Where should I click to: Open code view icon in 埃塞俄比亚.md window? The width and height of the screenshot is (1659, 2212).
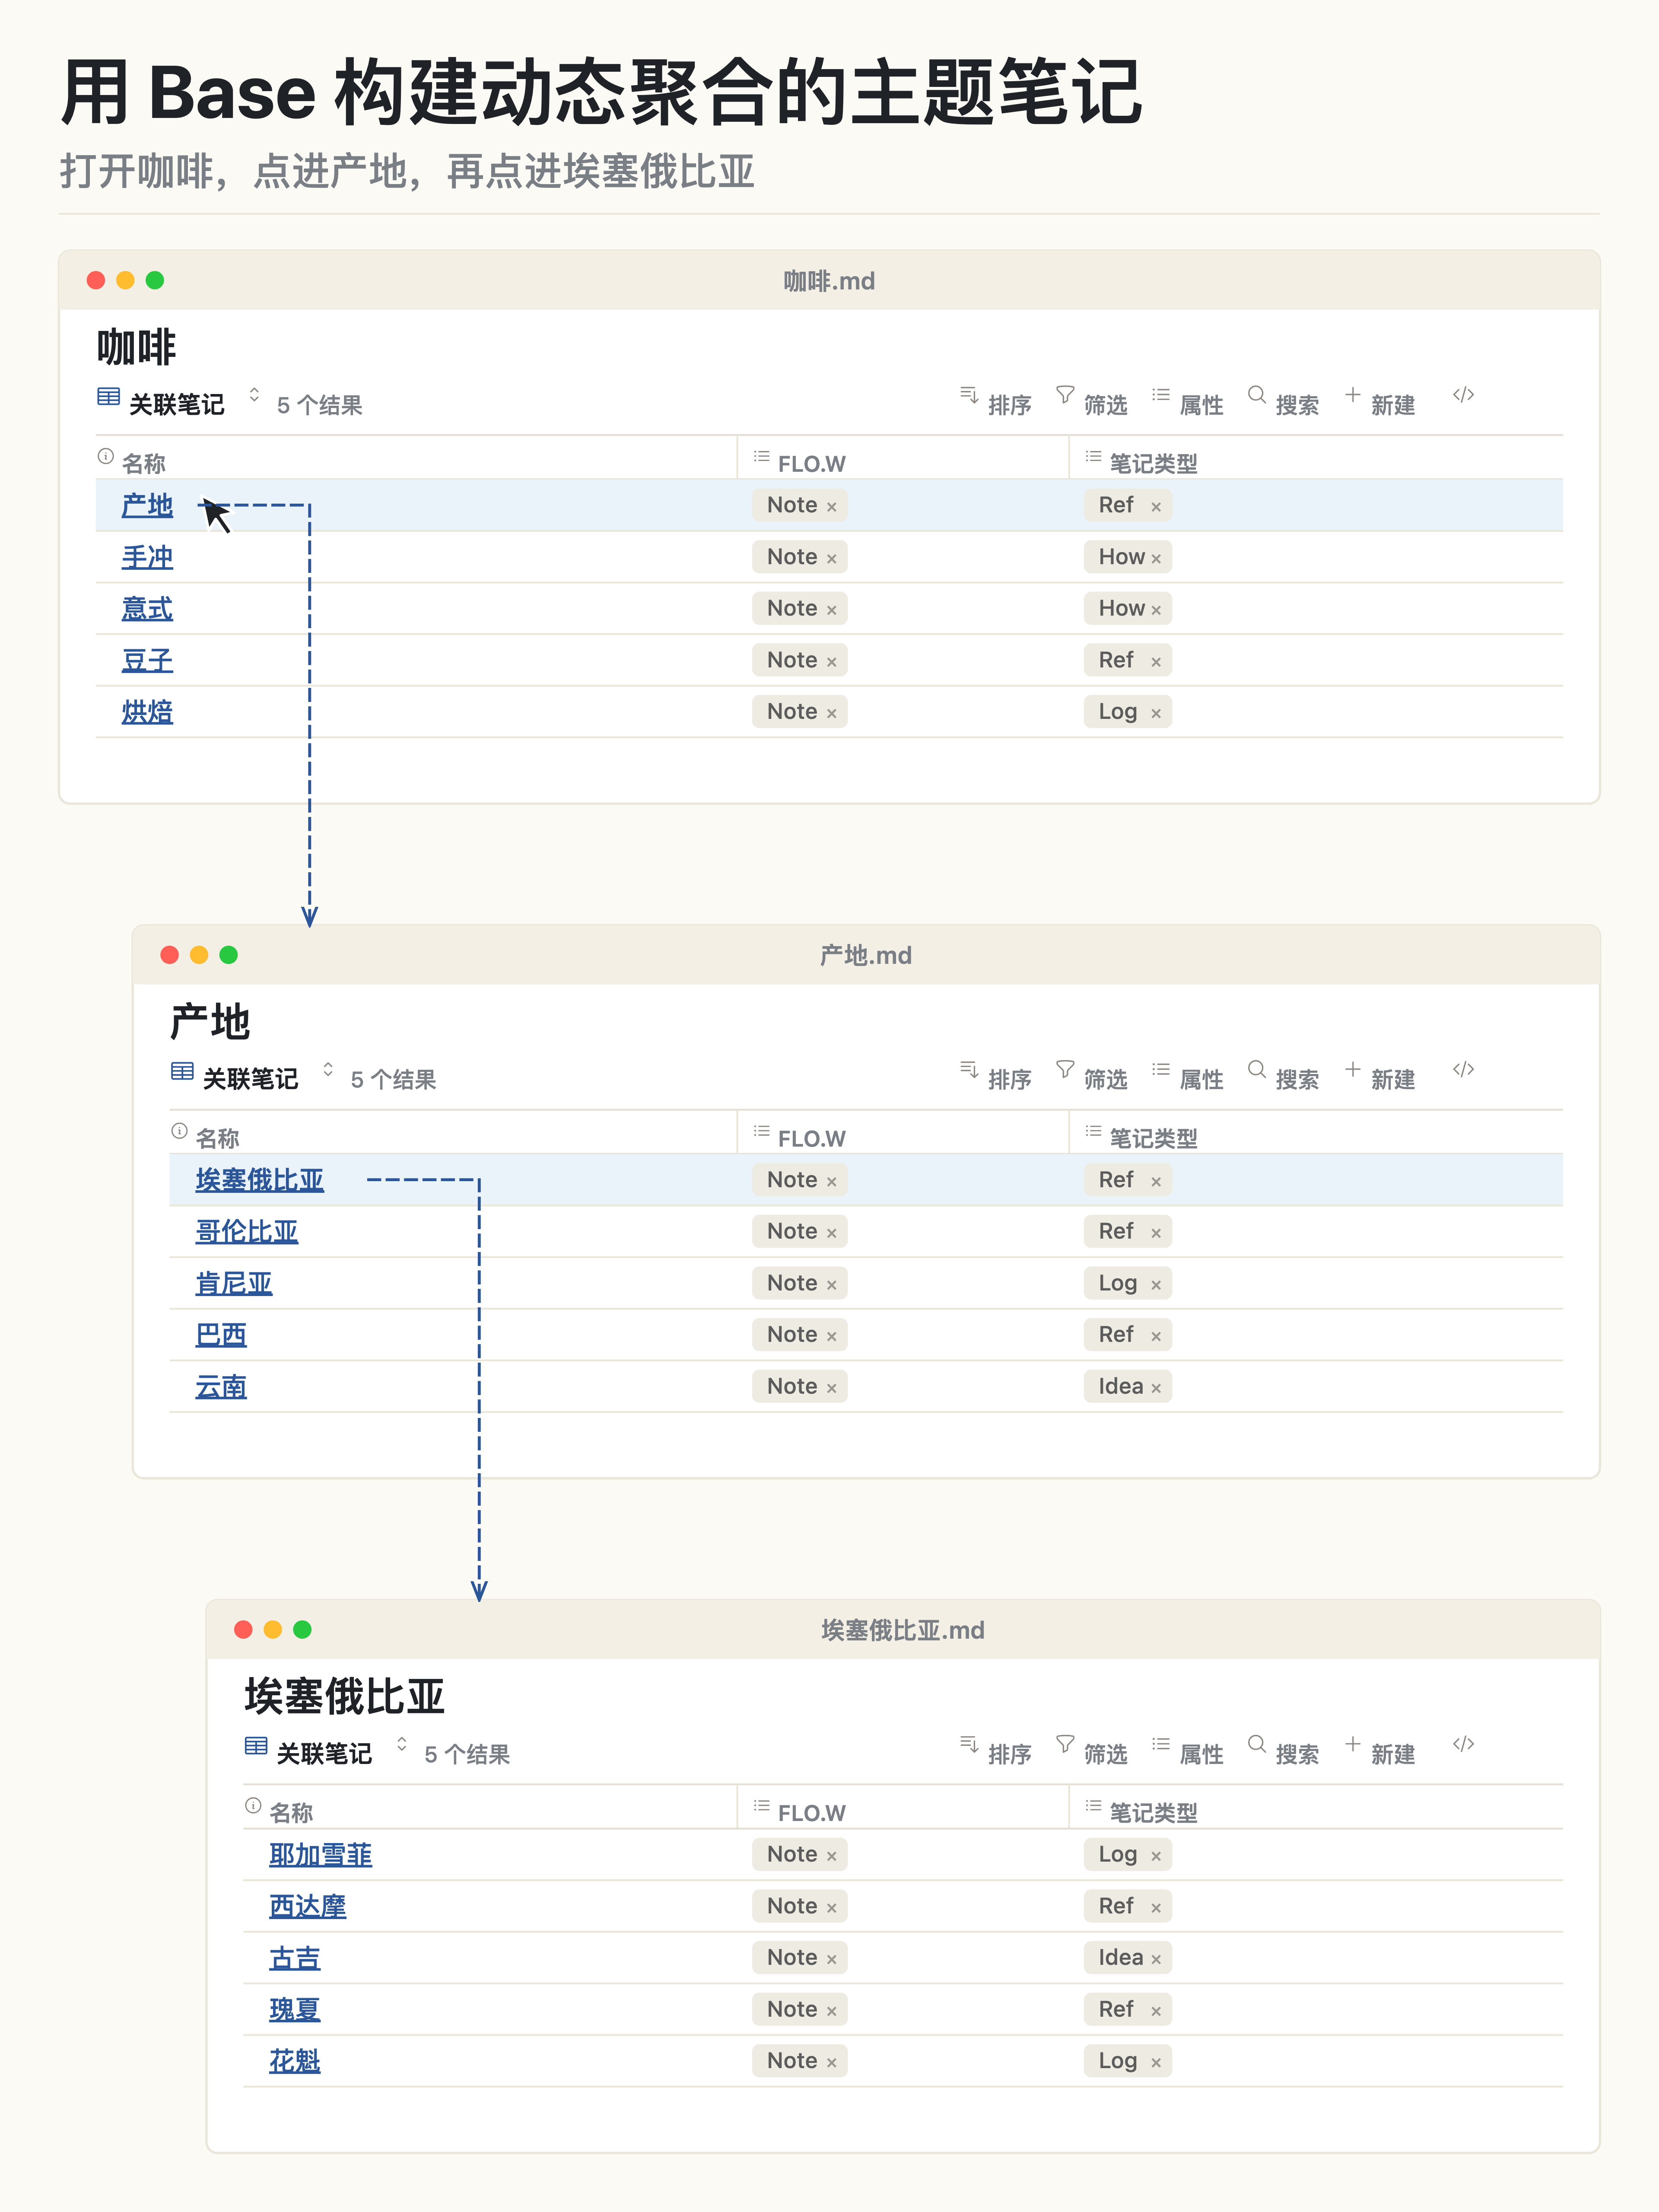(x=1463, y=1744)
